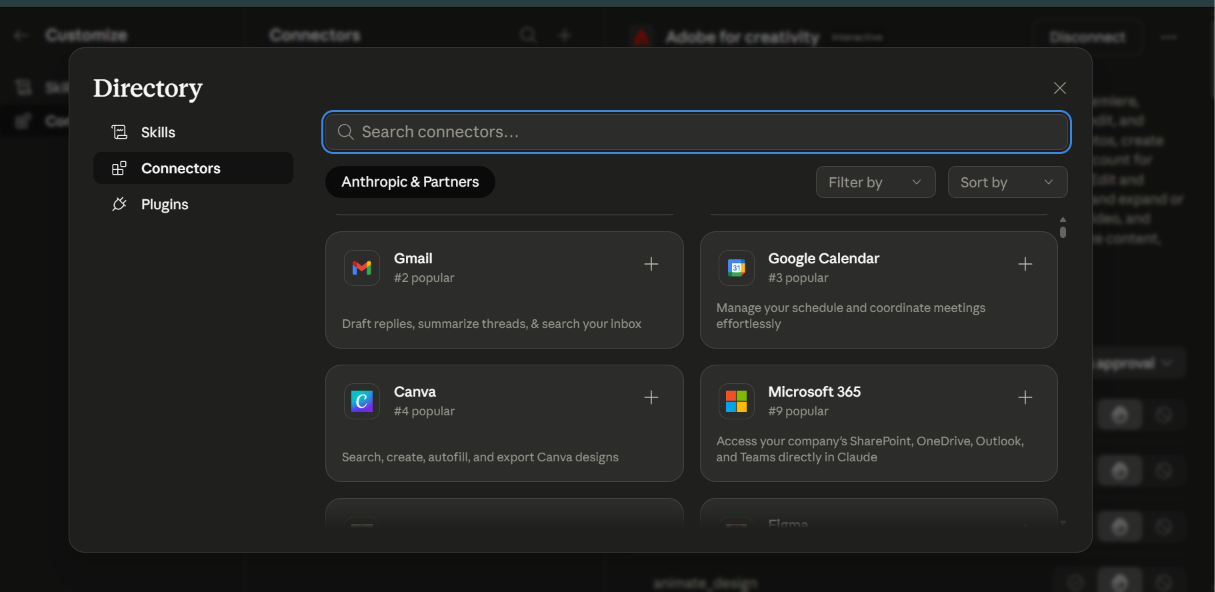Click 'Draft replies, summarize threads' description

point(492,324)
